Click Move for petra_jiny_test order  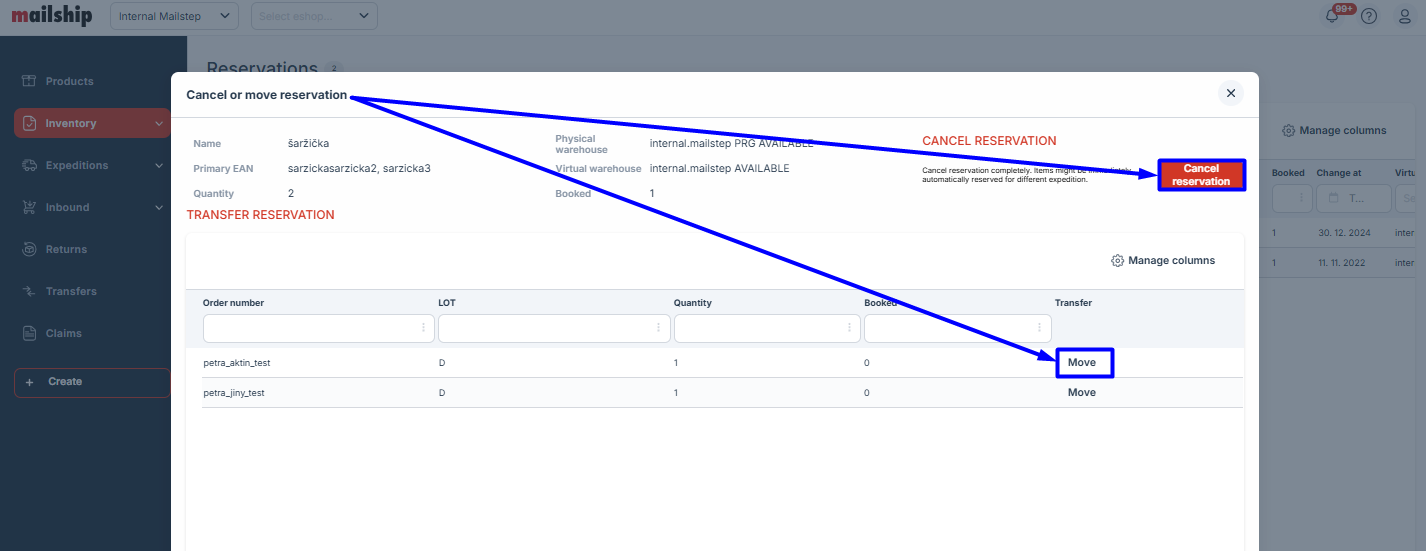click(x=1082, y=393)
